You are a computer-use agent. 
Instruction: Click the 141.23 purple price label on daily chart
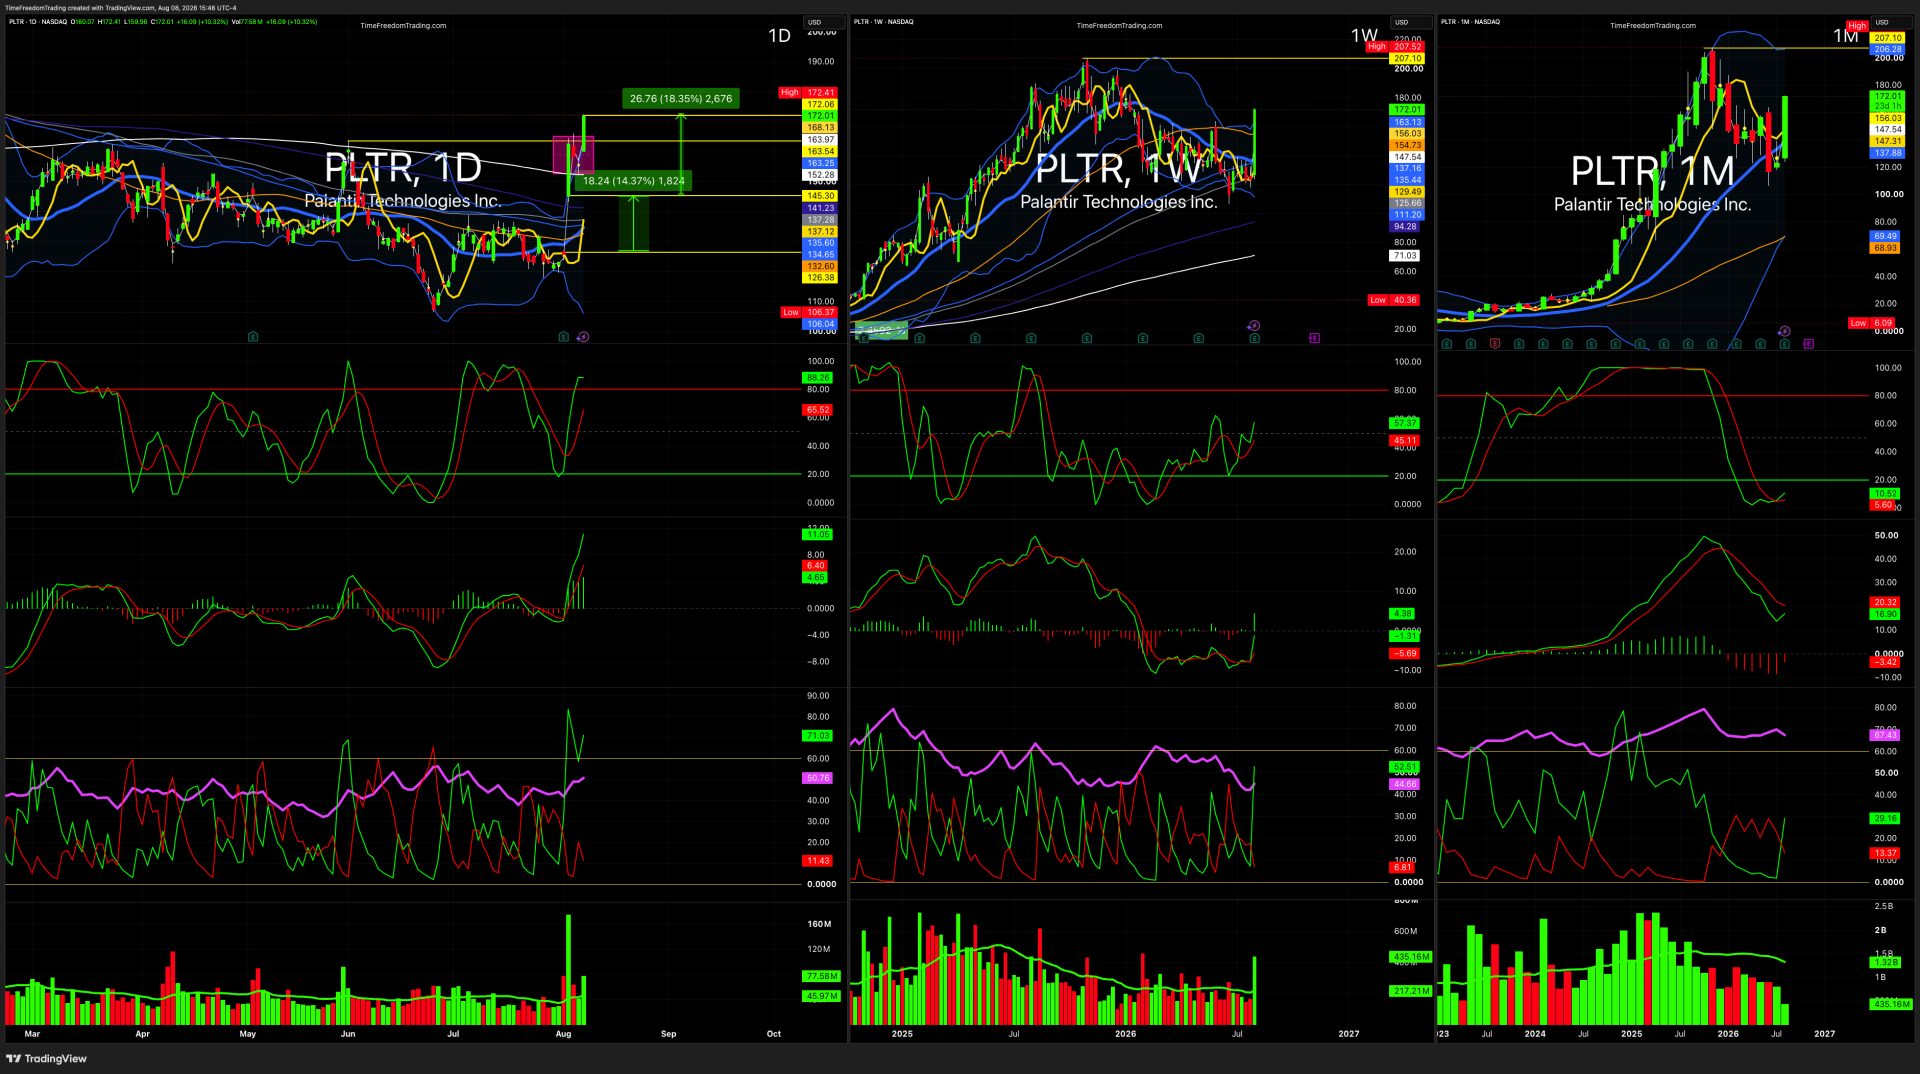(x=821, y=208)
